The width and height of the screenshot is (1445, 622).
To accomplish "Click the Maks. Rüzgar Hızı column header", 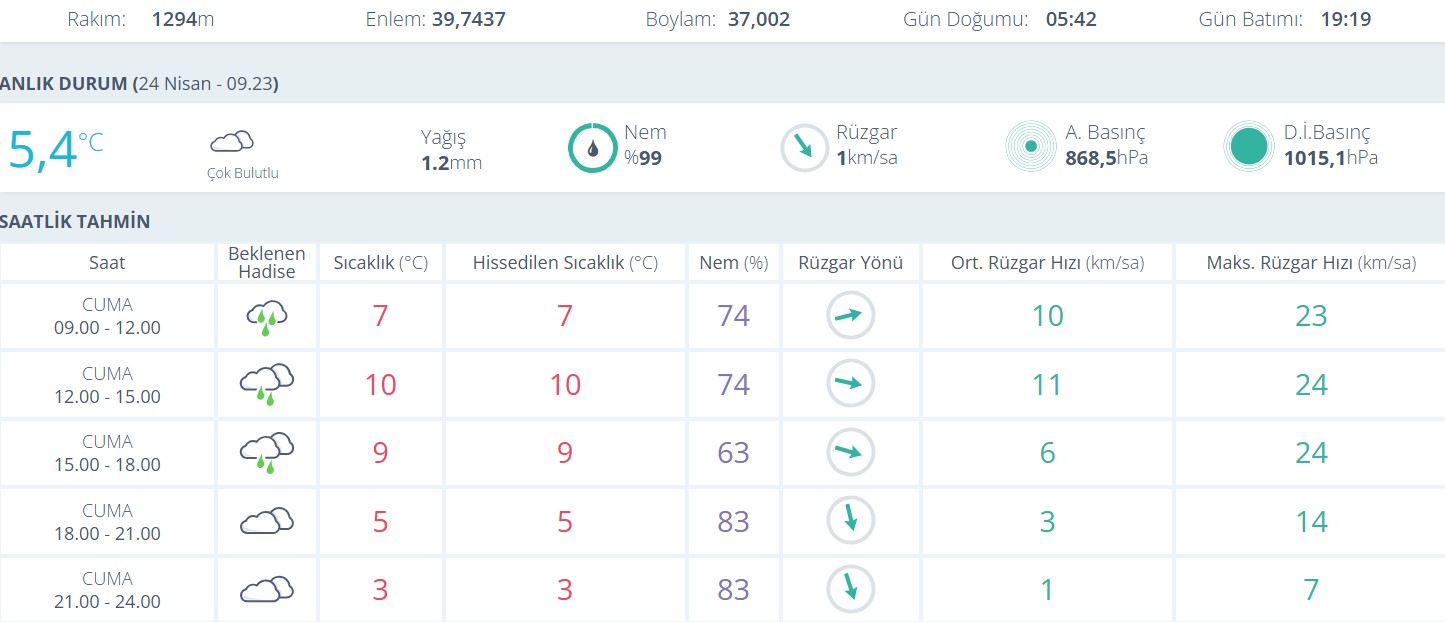I will pyautogui.click(x=1311, y=263).
